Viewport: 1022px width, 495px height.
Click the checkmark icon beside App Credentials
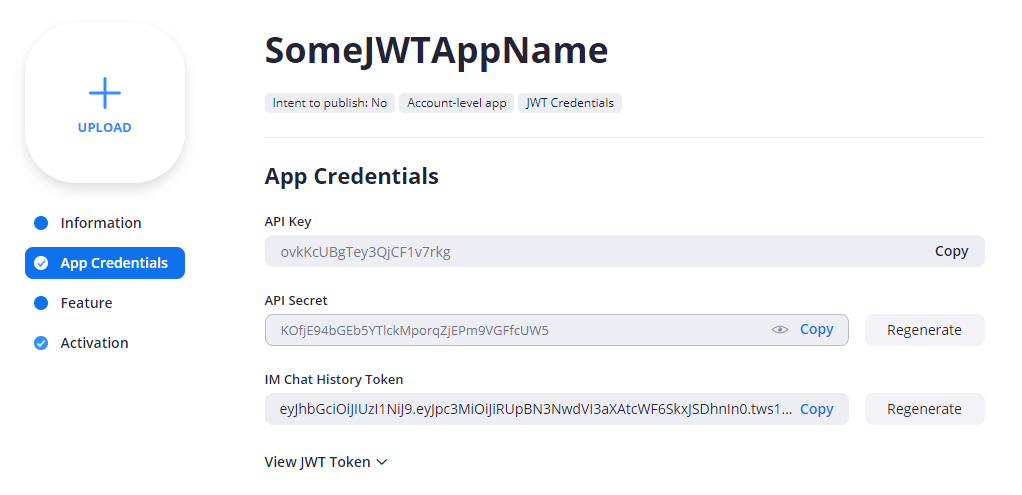(41, 263)
